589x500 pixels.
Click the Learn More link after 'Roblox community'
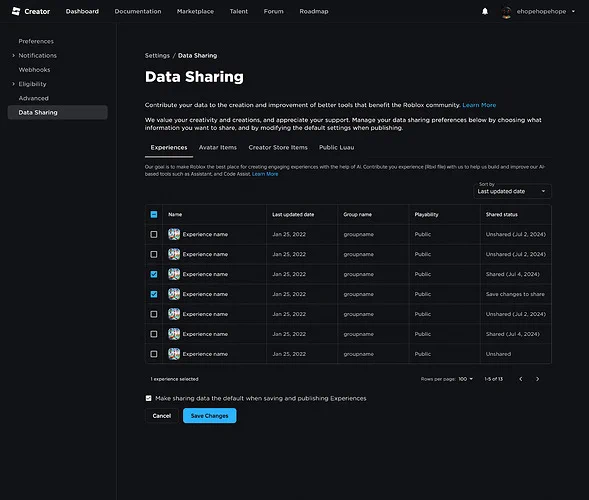479,105
